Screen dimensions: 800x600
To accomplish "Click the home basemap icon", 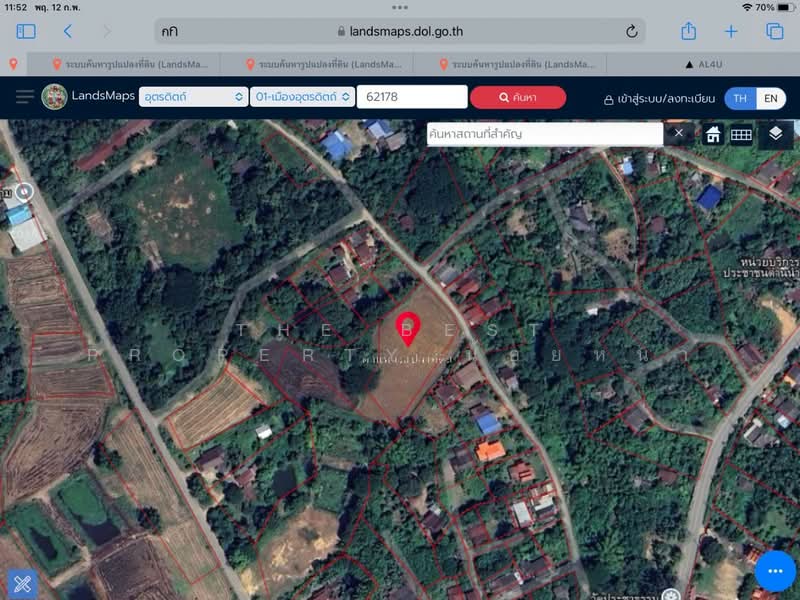I will 713,133.
